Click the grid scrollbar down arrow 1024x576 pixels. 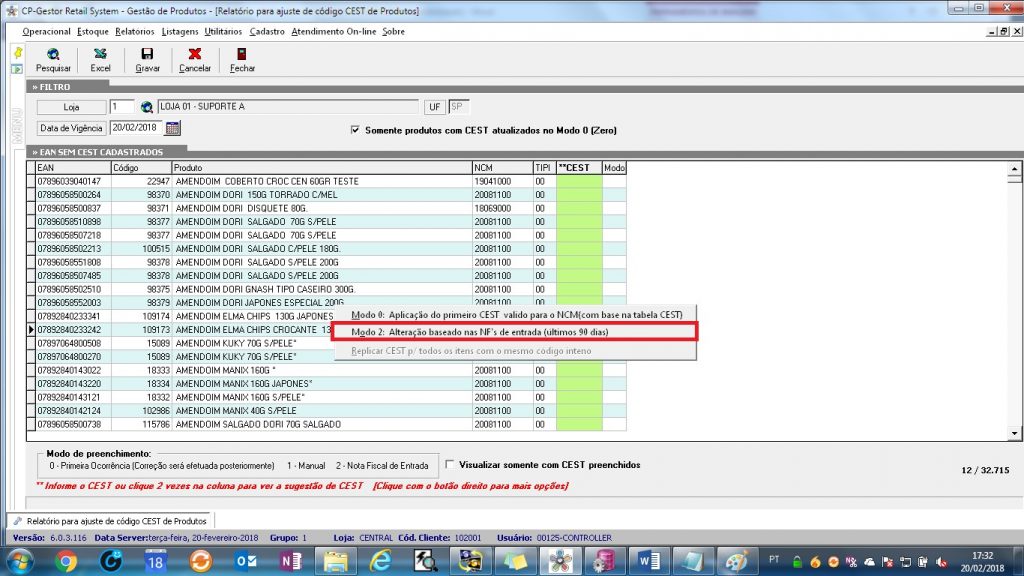click(1015, 432)
